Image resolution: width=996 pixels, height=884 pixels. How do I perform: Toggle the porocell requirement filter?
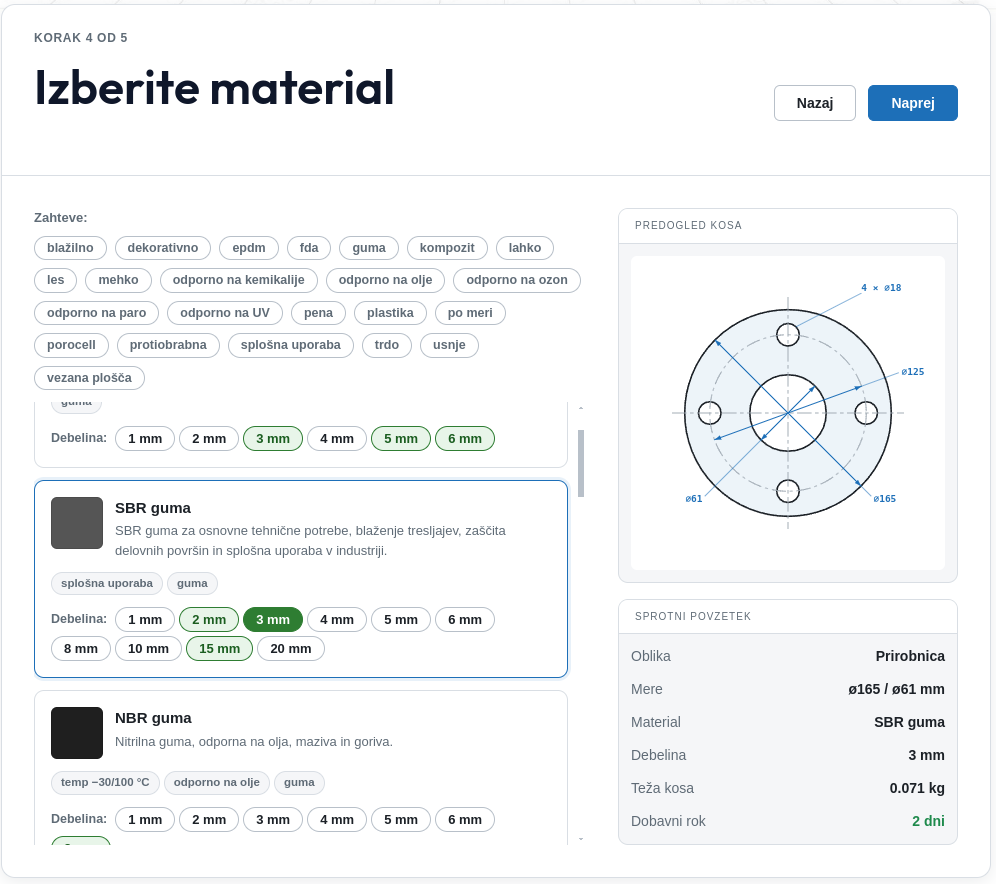coord(71,345)
